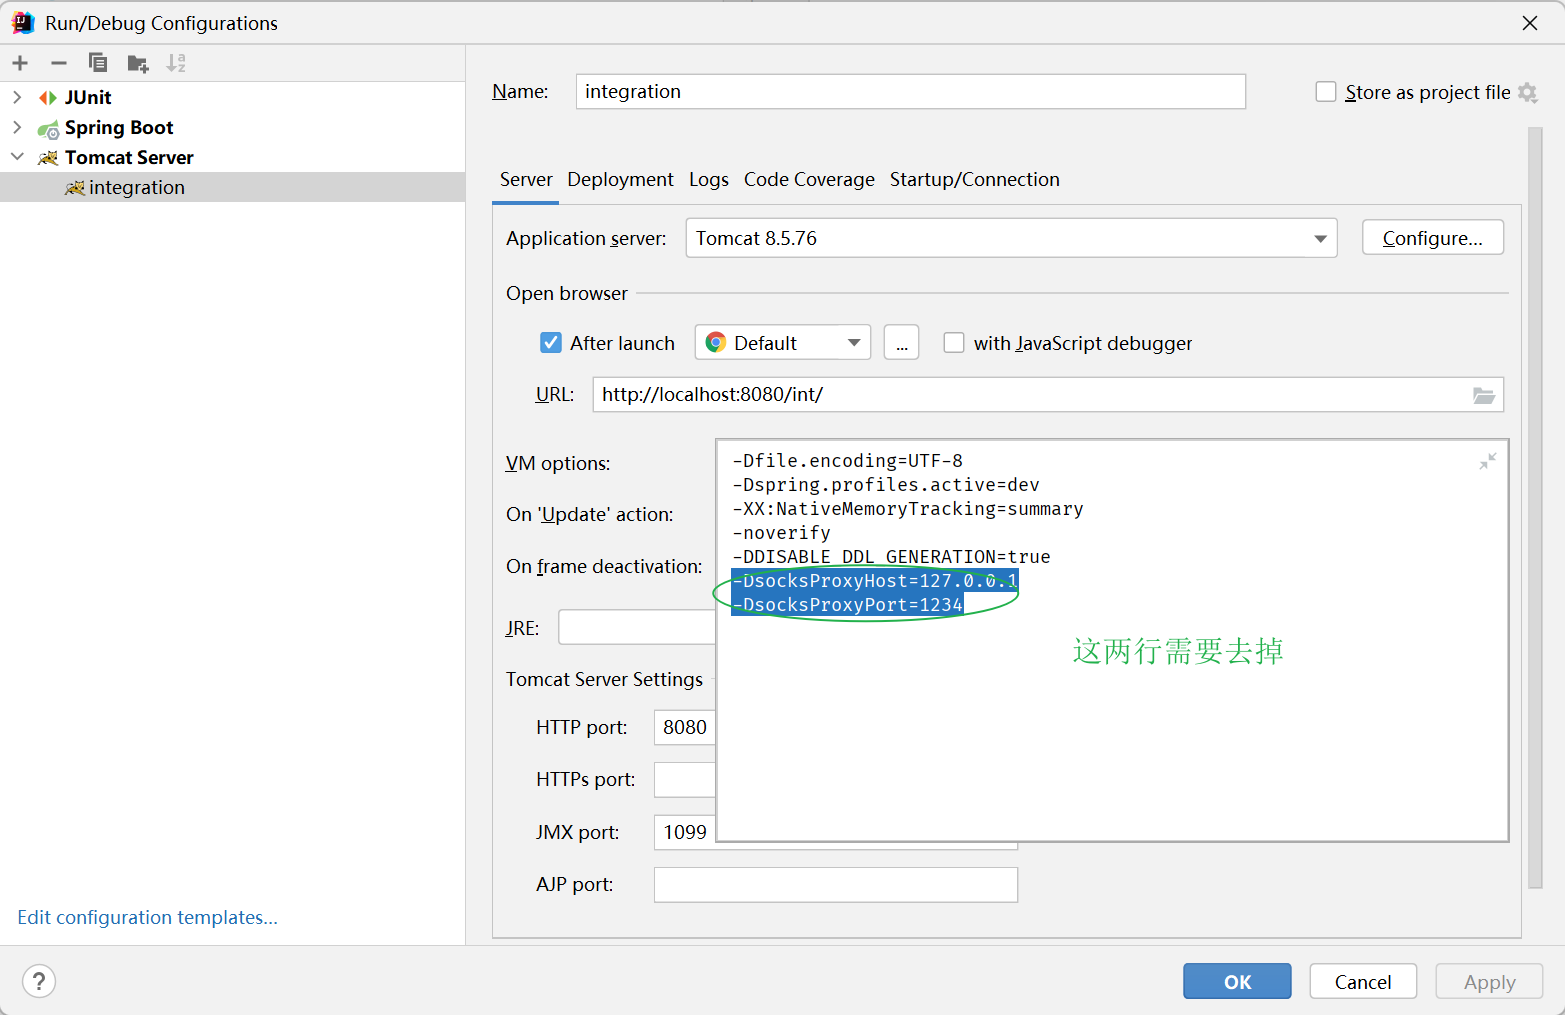Image resolution: width=1565 pixels, height=1015 pixels.
Task: Collapse the Tomcat Server tree node
Action: (x=17, y=157)
